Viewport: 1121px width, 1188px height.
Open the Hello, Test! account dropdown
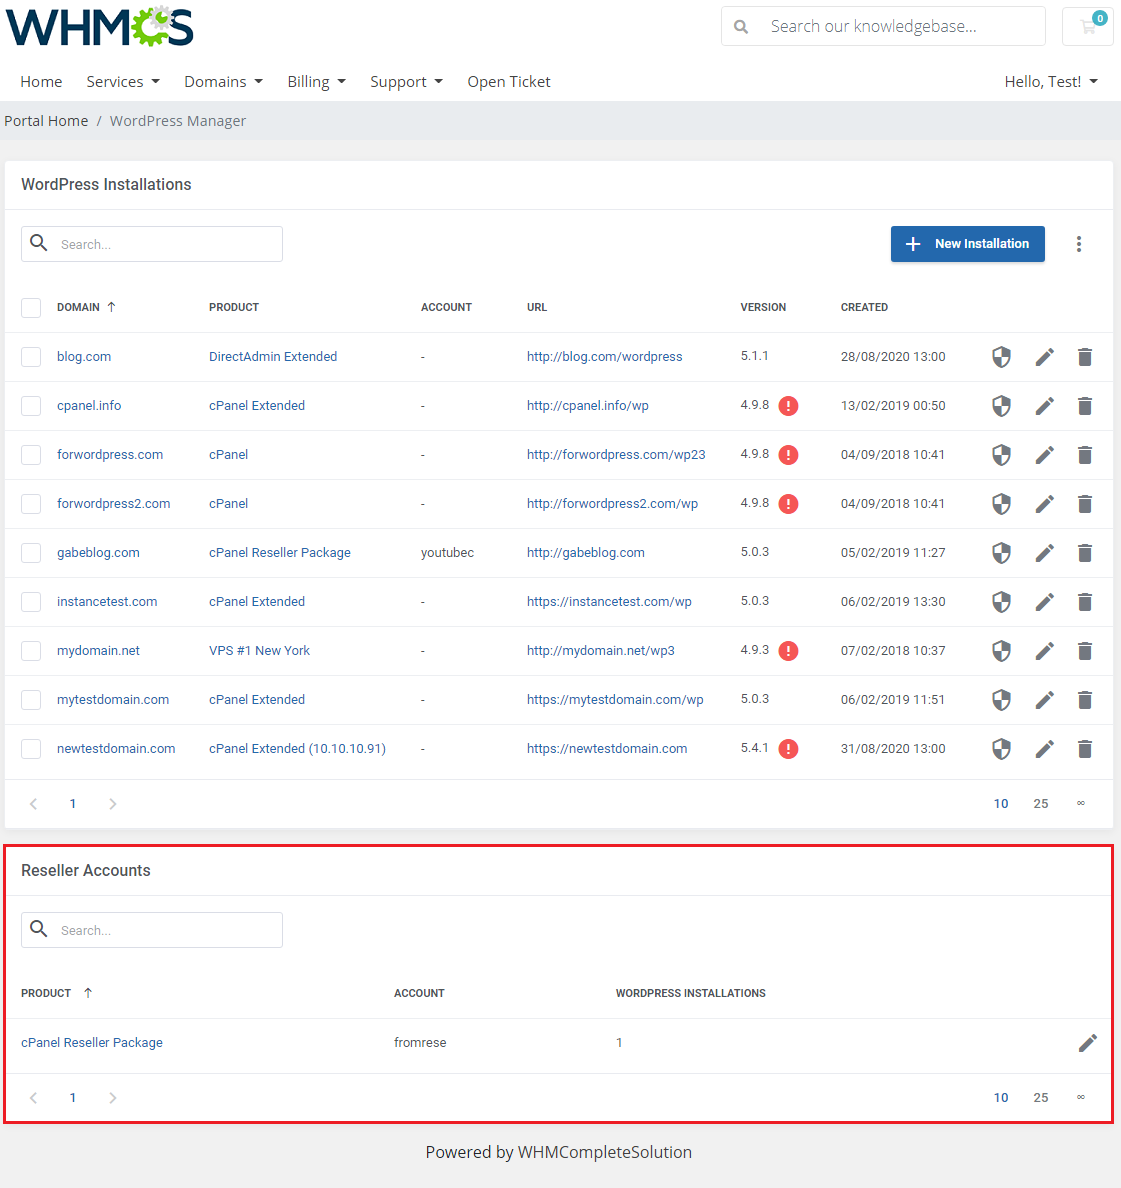click(1051, 82)
